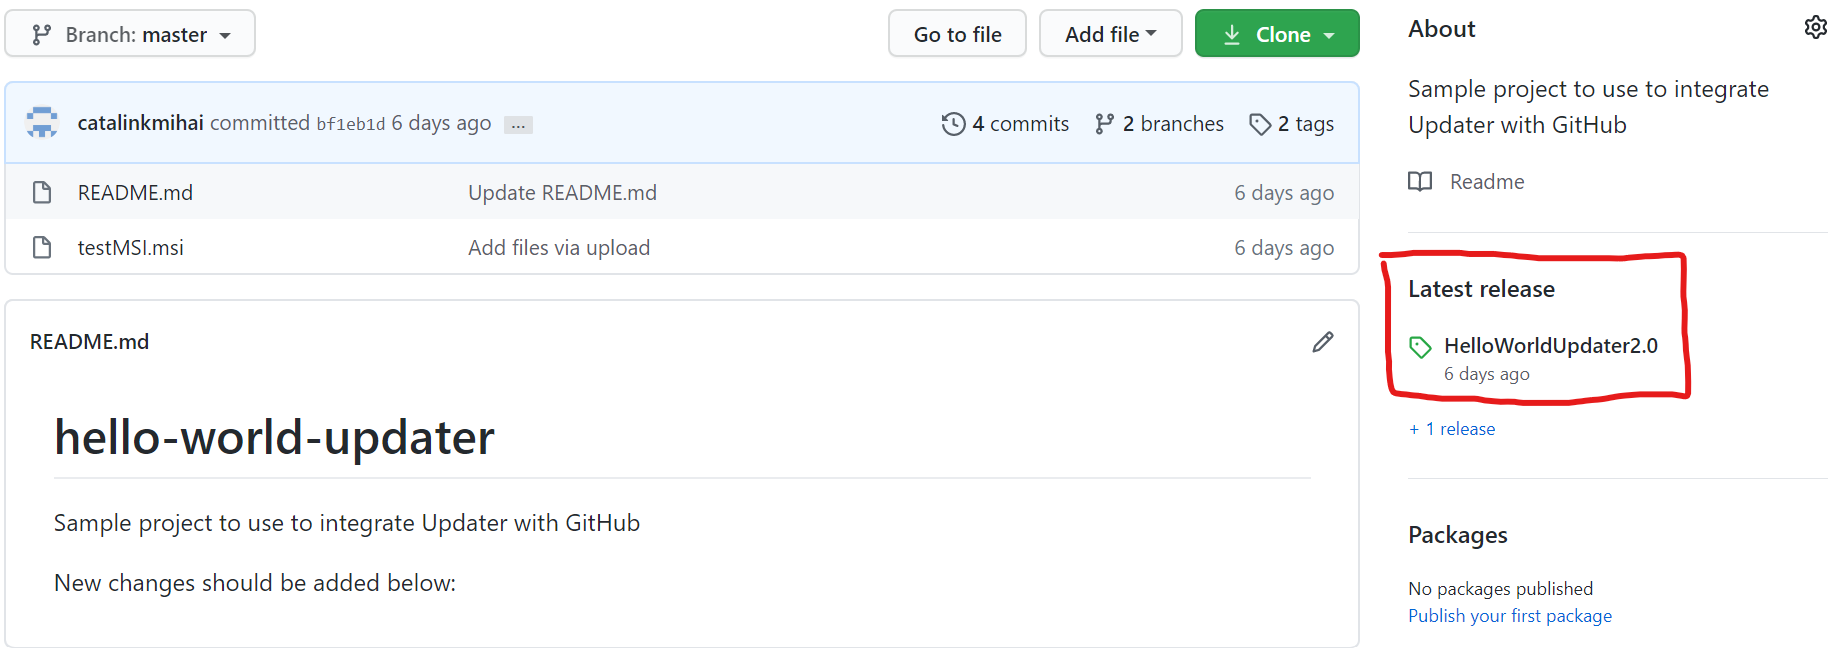1837x649 pixels.
Task: Click Publish your first package link
Action: coord(1510,616)
